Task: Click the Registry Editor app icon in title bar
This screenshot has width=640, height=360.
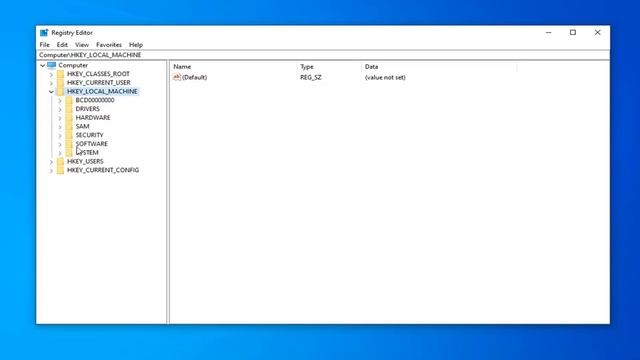Action: (44, 33)
